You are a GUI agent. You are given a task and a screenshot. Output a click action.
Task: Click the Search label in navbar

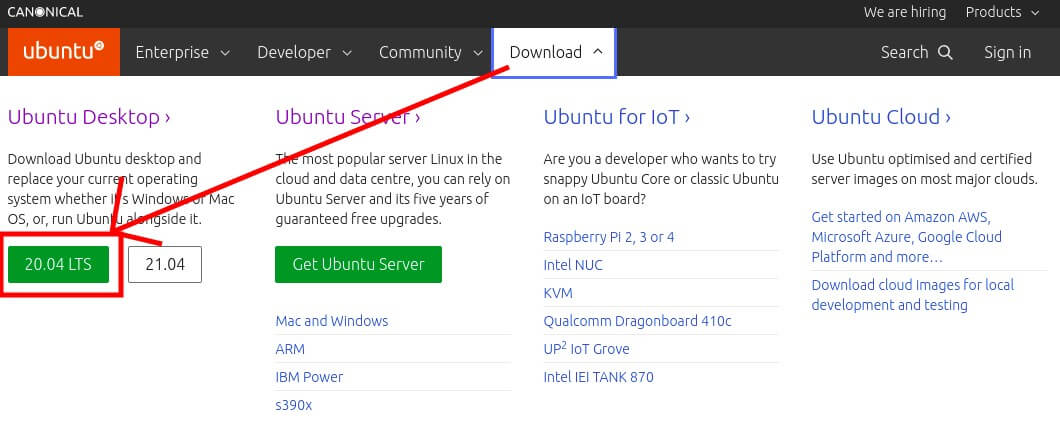pyautogui.click(x=905, y=52)
